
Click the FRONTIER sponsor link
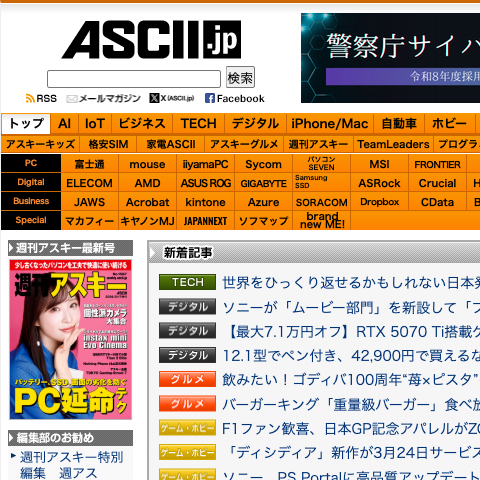437,164
